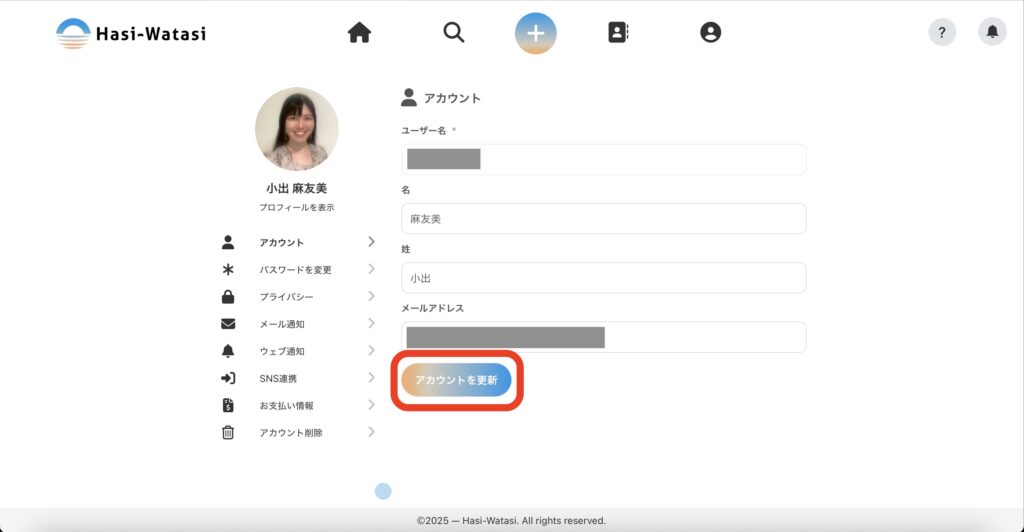Focus the 姓 field containing 小出

point(603,278)
